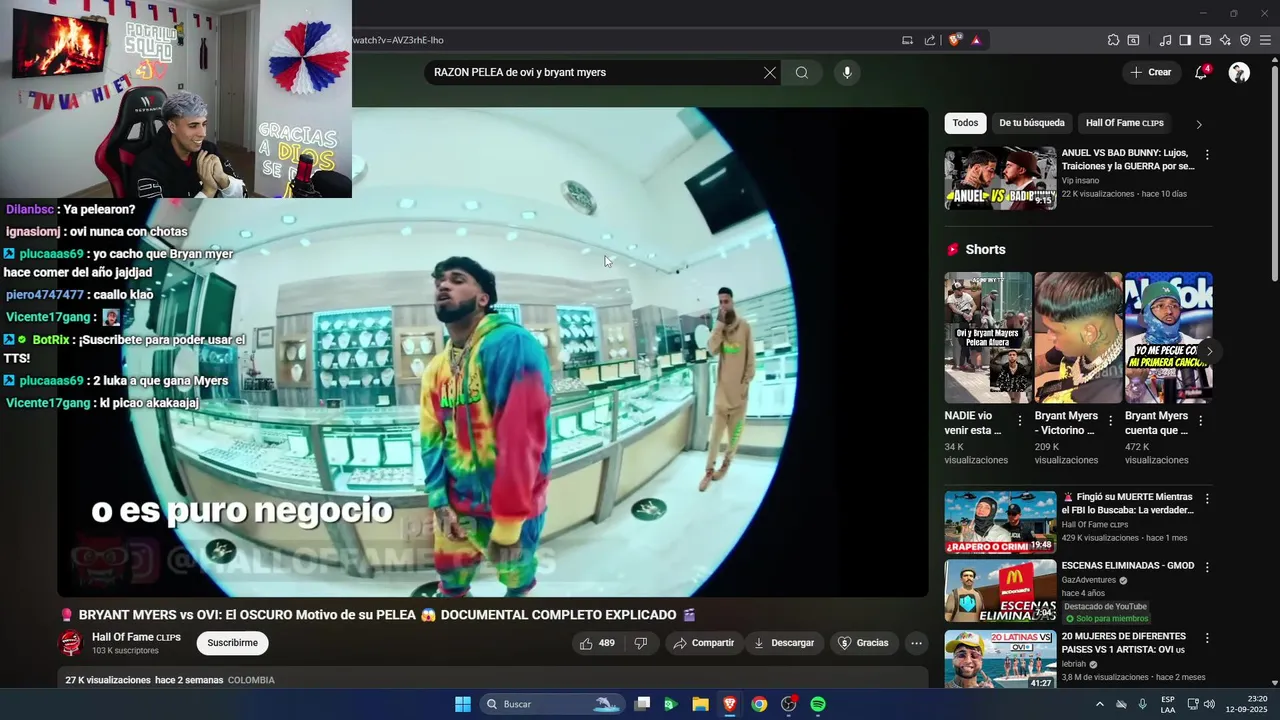Open OBS Studio from taskbar
1280x720 pixels.
tap(789, 704)
